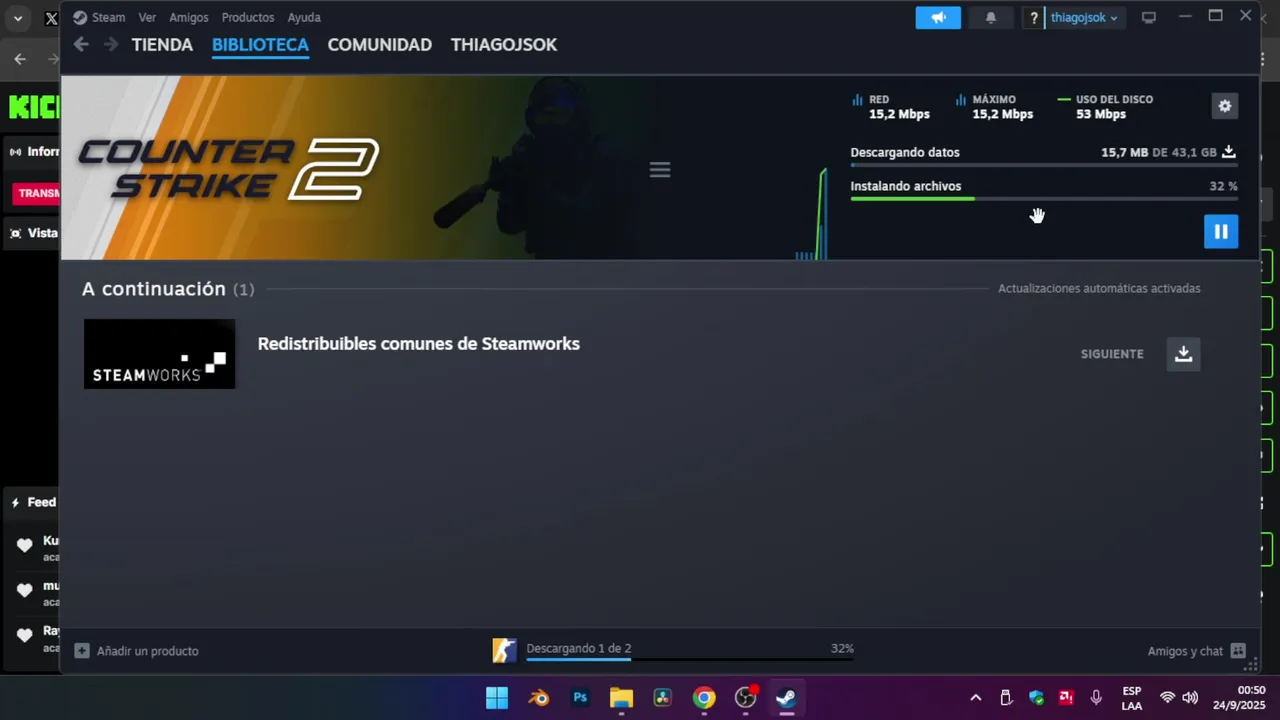Click the Counter-Strike 2 banner logo
Viewport: 1280px width, 720px height.
coord(229,169)
